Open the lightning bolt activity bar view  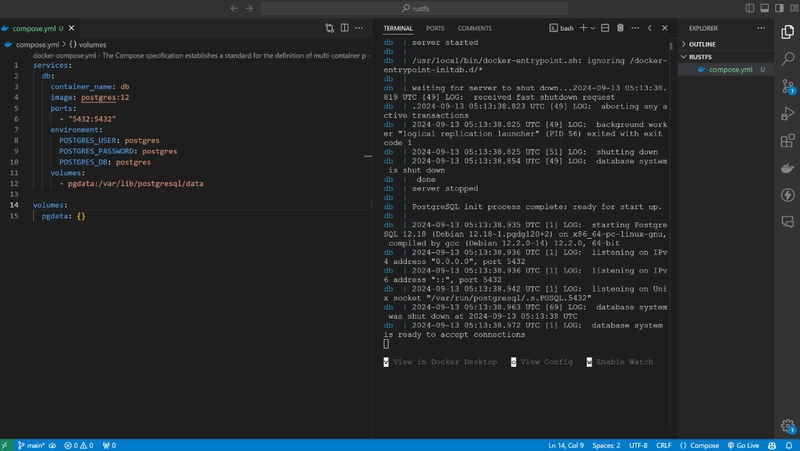click(787, 194)
